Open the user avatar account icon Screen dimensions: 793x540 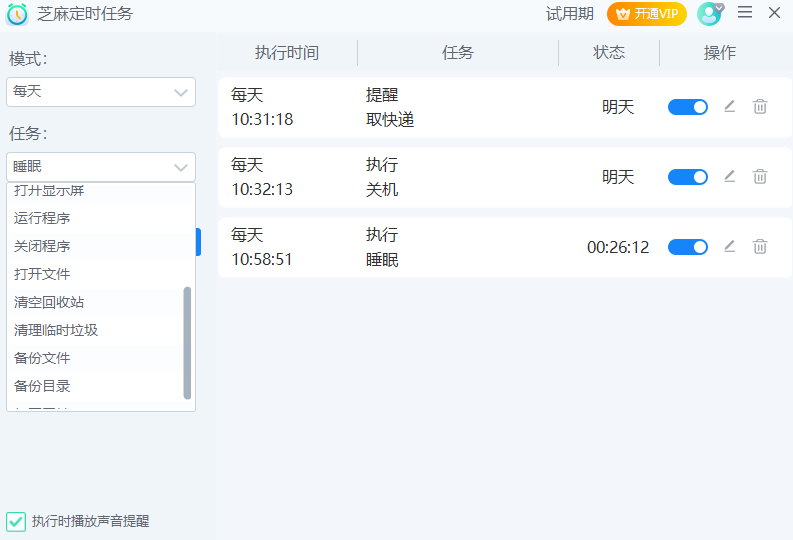click(709, 14)
